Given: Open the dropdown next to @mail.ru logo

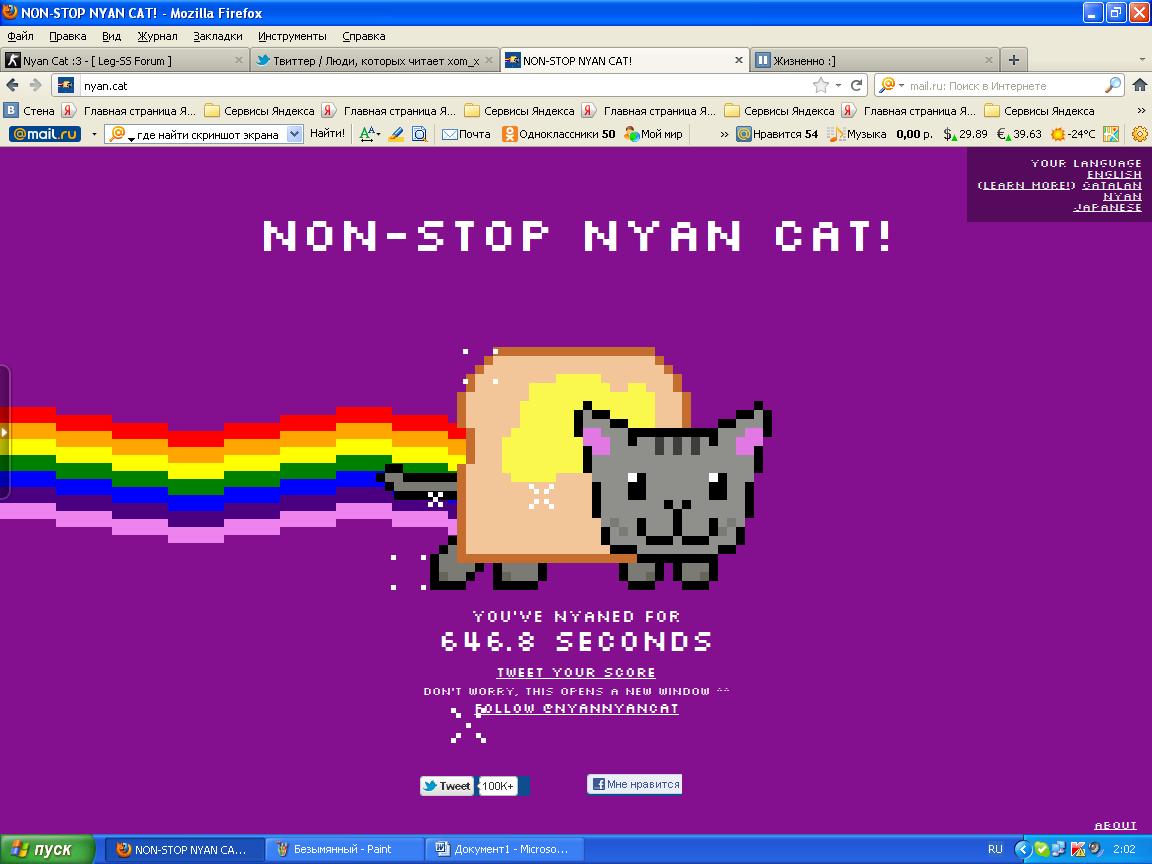Looking at the screenshot, I should [94, 134].
